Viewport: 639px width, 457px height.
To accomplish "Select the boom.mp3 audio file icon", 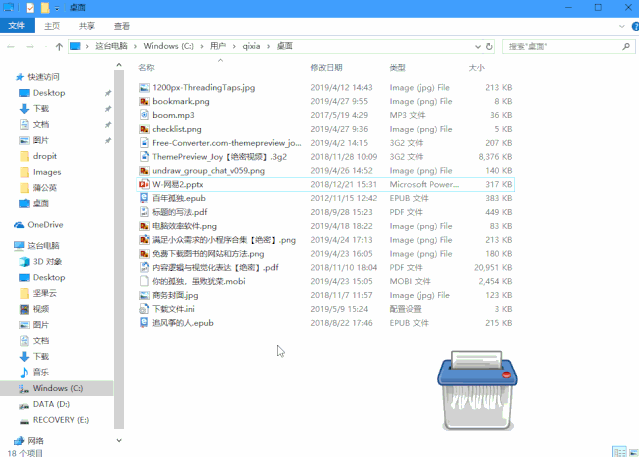I will (144, 115).
